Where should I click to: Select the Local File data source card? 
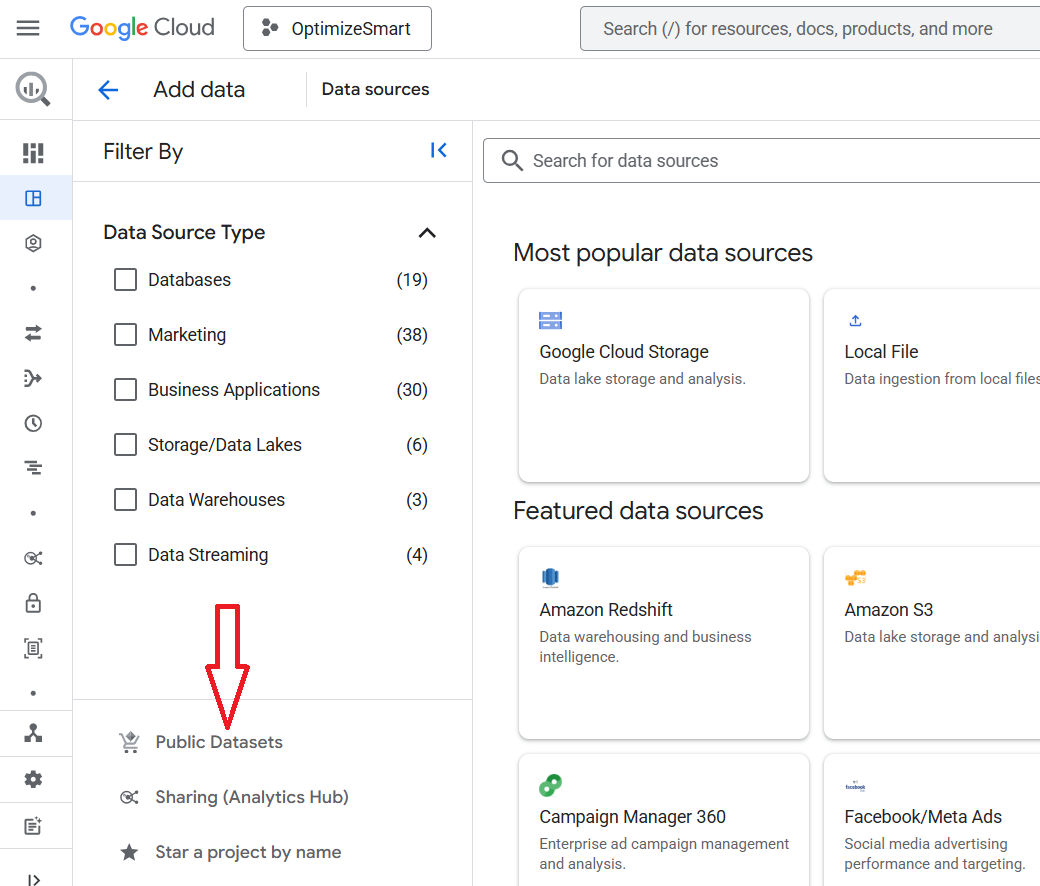click(932, 385)
